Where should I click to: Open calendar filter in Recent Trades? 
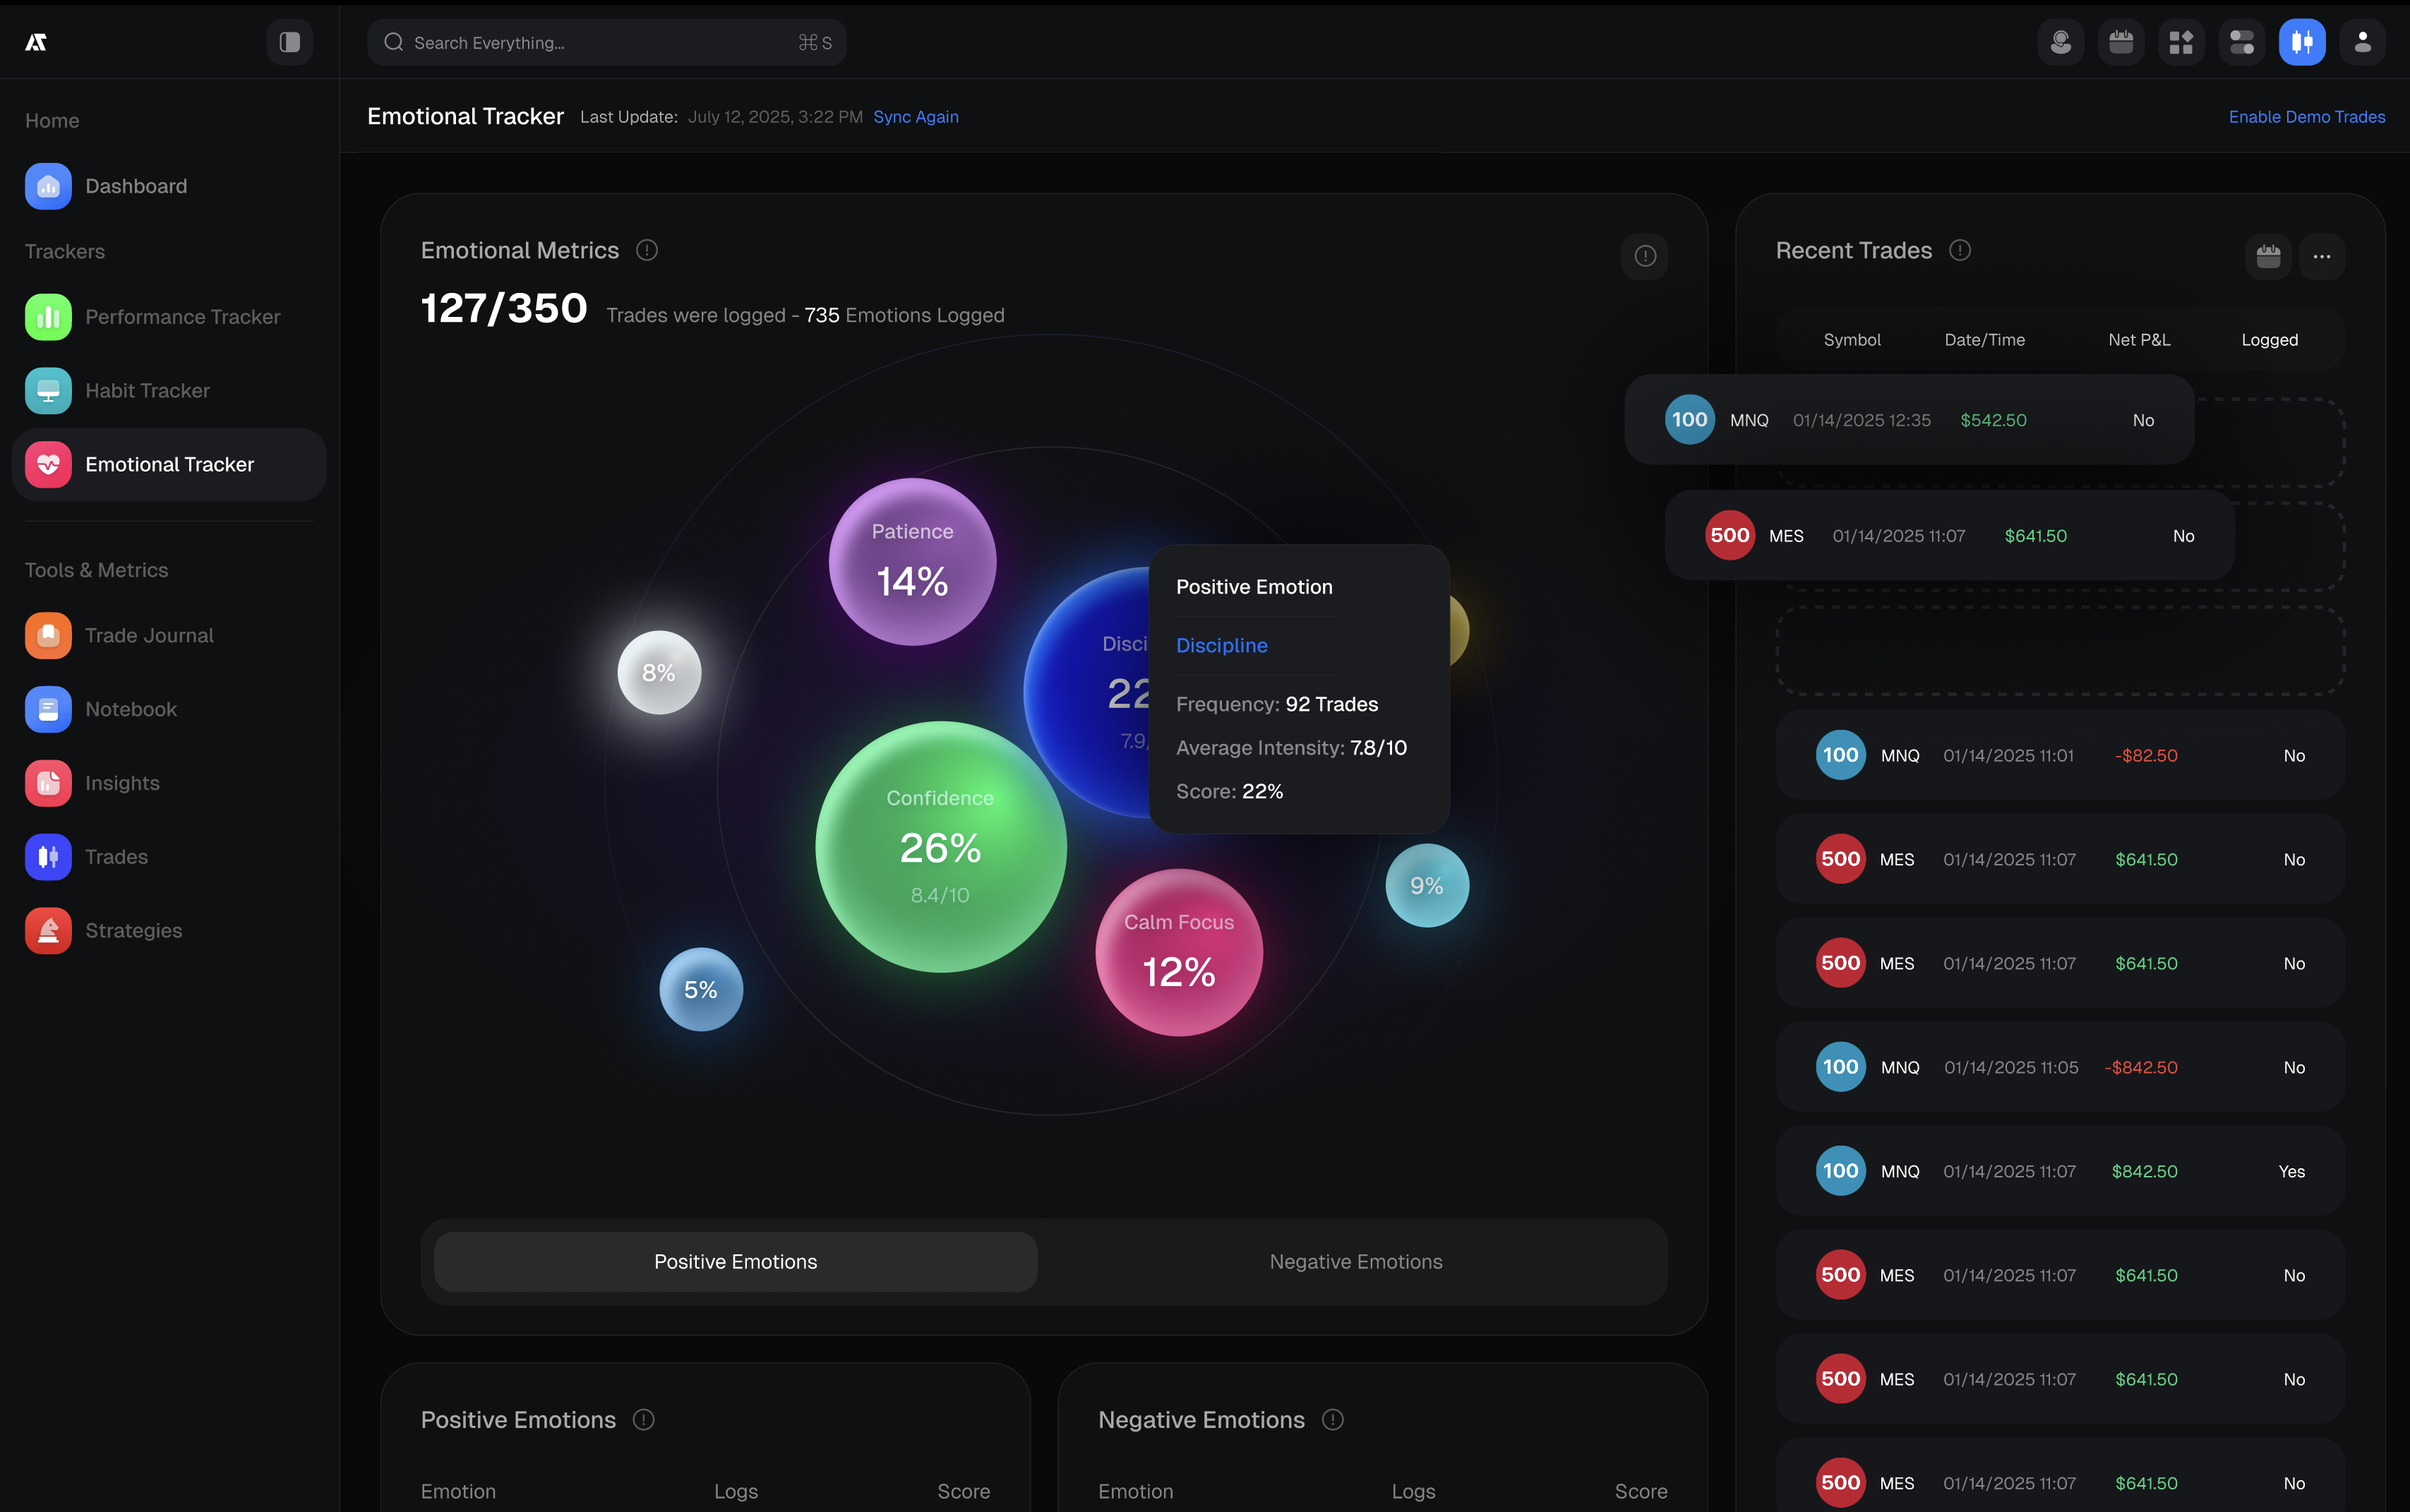[2268, 256]
